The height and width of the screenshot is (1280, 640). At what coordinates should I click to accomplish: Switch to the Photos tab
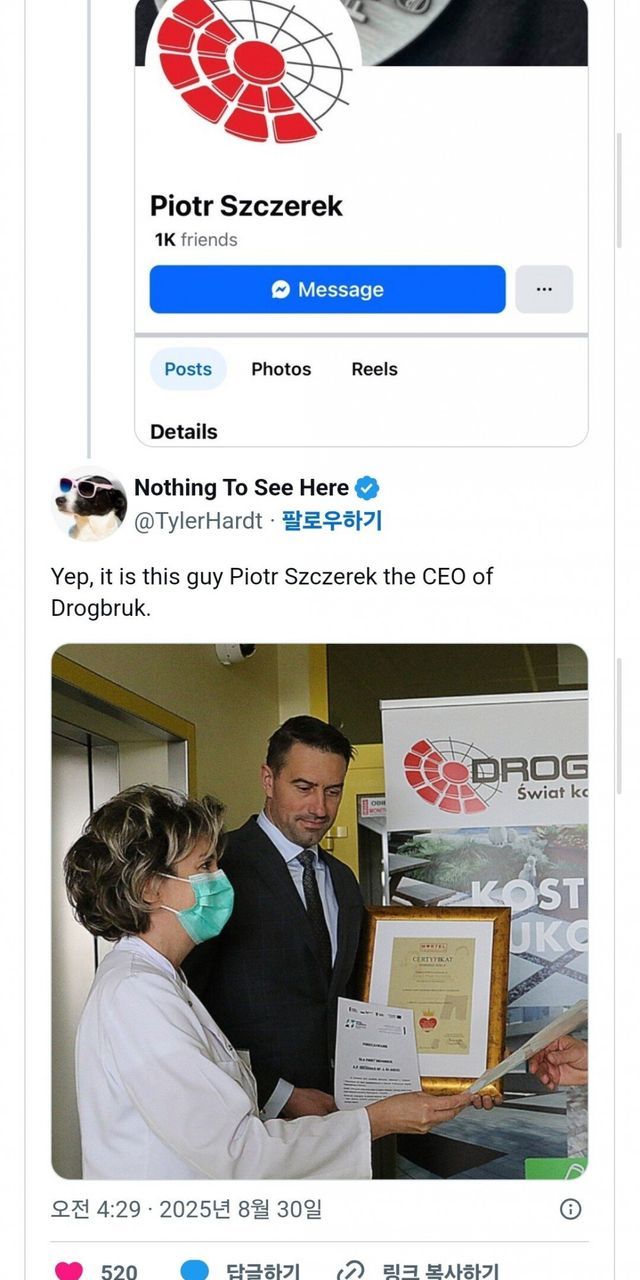(281, 369)
